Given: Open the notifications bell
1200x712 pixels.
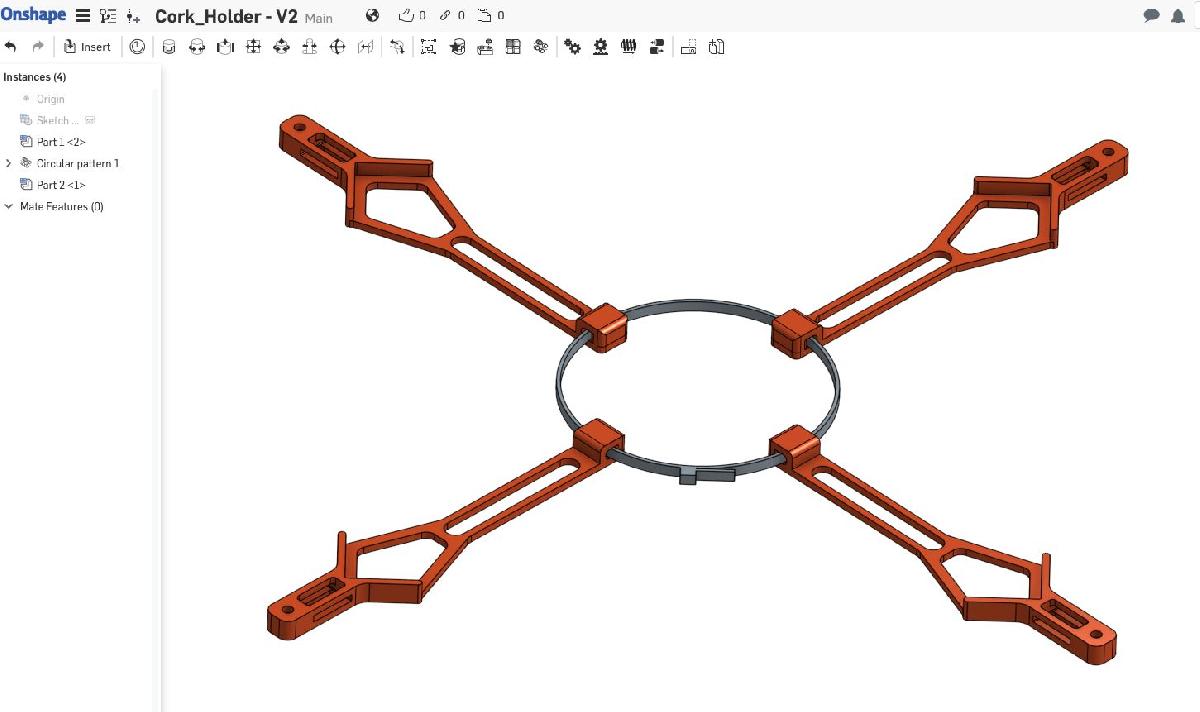Looking at the screenshot, I should [1178, 16].
